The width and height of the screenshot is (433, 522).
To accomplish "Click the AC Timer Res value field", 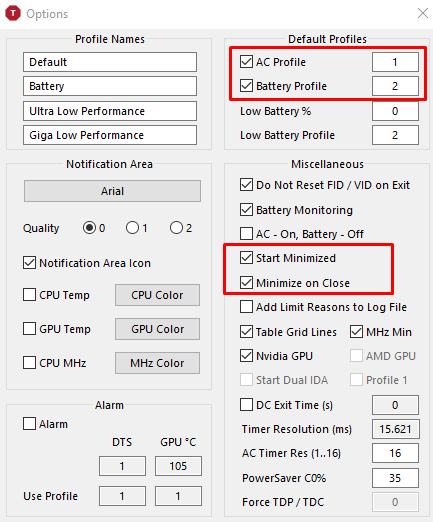I will click(x=395, y=453).
